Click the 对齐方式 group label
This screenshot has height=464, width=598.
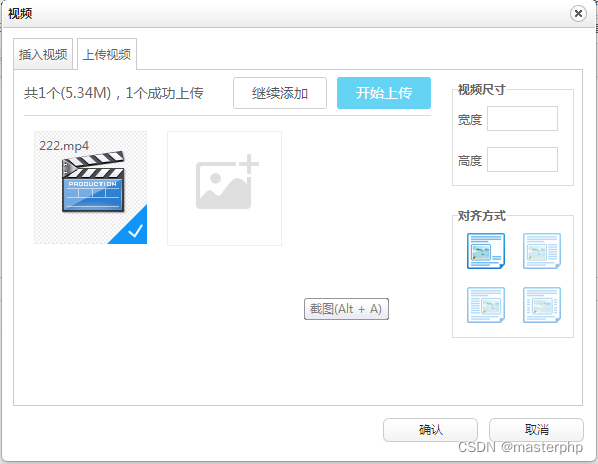click(x=481, y=216)
